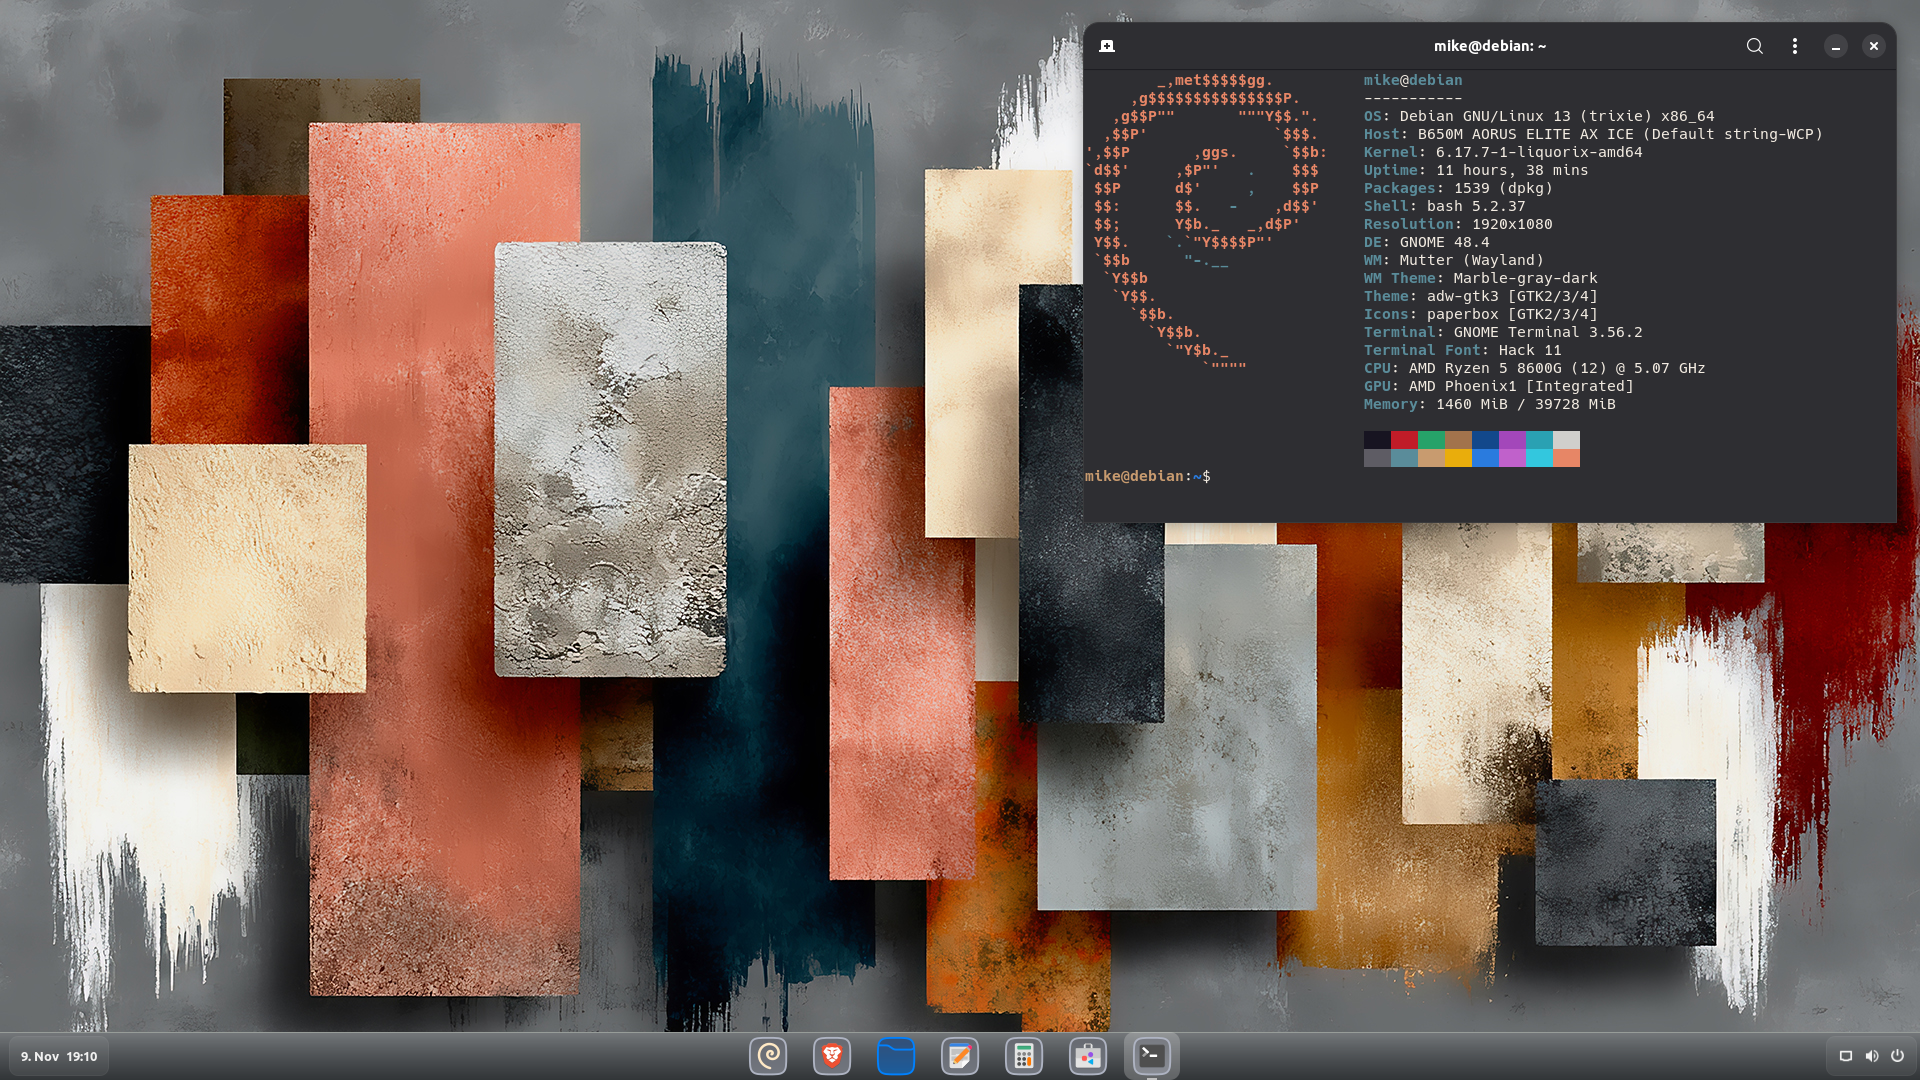
Task: Launch Brave browser from the dock
Action: (x=832, y=1056)
